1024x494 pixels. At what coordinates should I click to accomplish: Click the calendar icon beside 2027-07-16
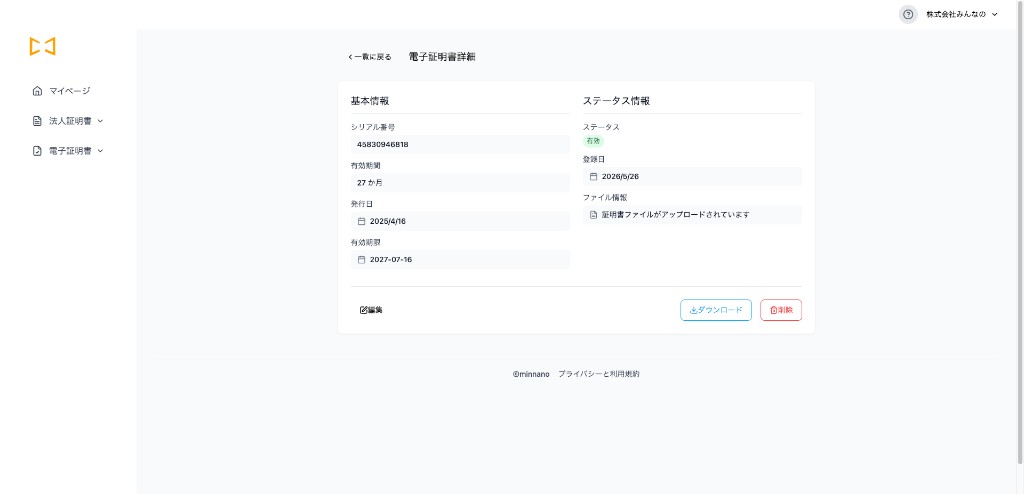pyautogui.click(x=361, y=259)
